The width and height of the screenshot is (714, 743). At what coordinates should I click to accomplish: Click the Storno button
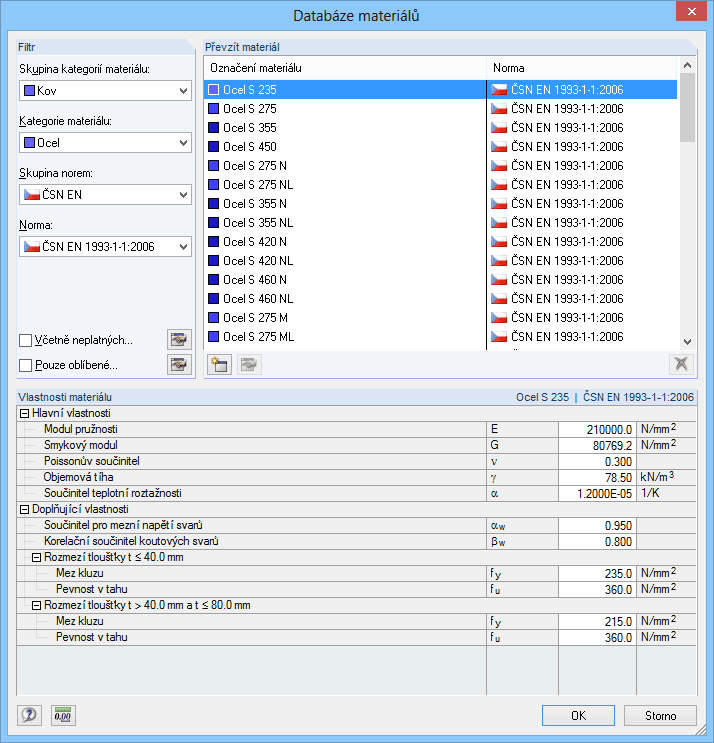tap(660, 716)
